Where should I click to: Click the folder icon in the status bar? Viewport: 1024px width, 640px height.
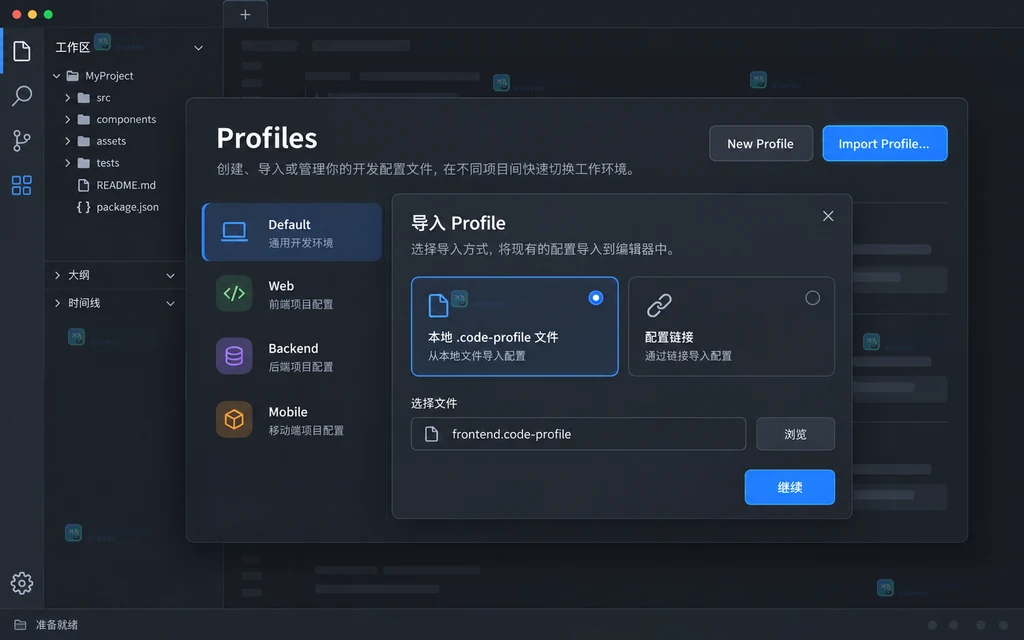(x=20, y=625)
